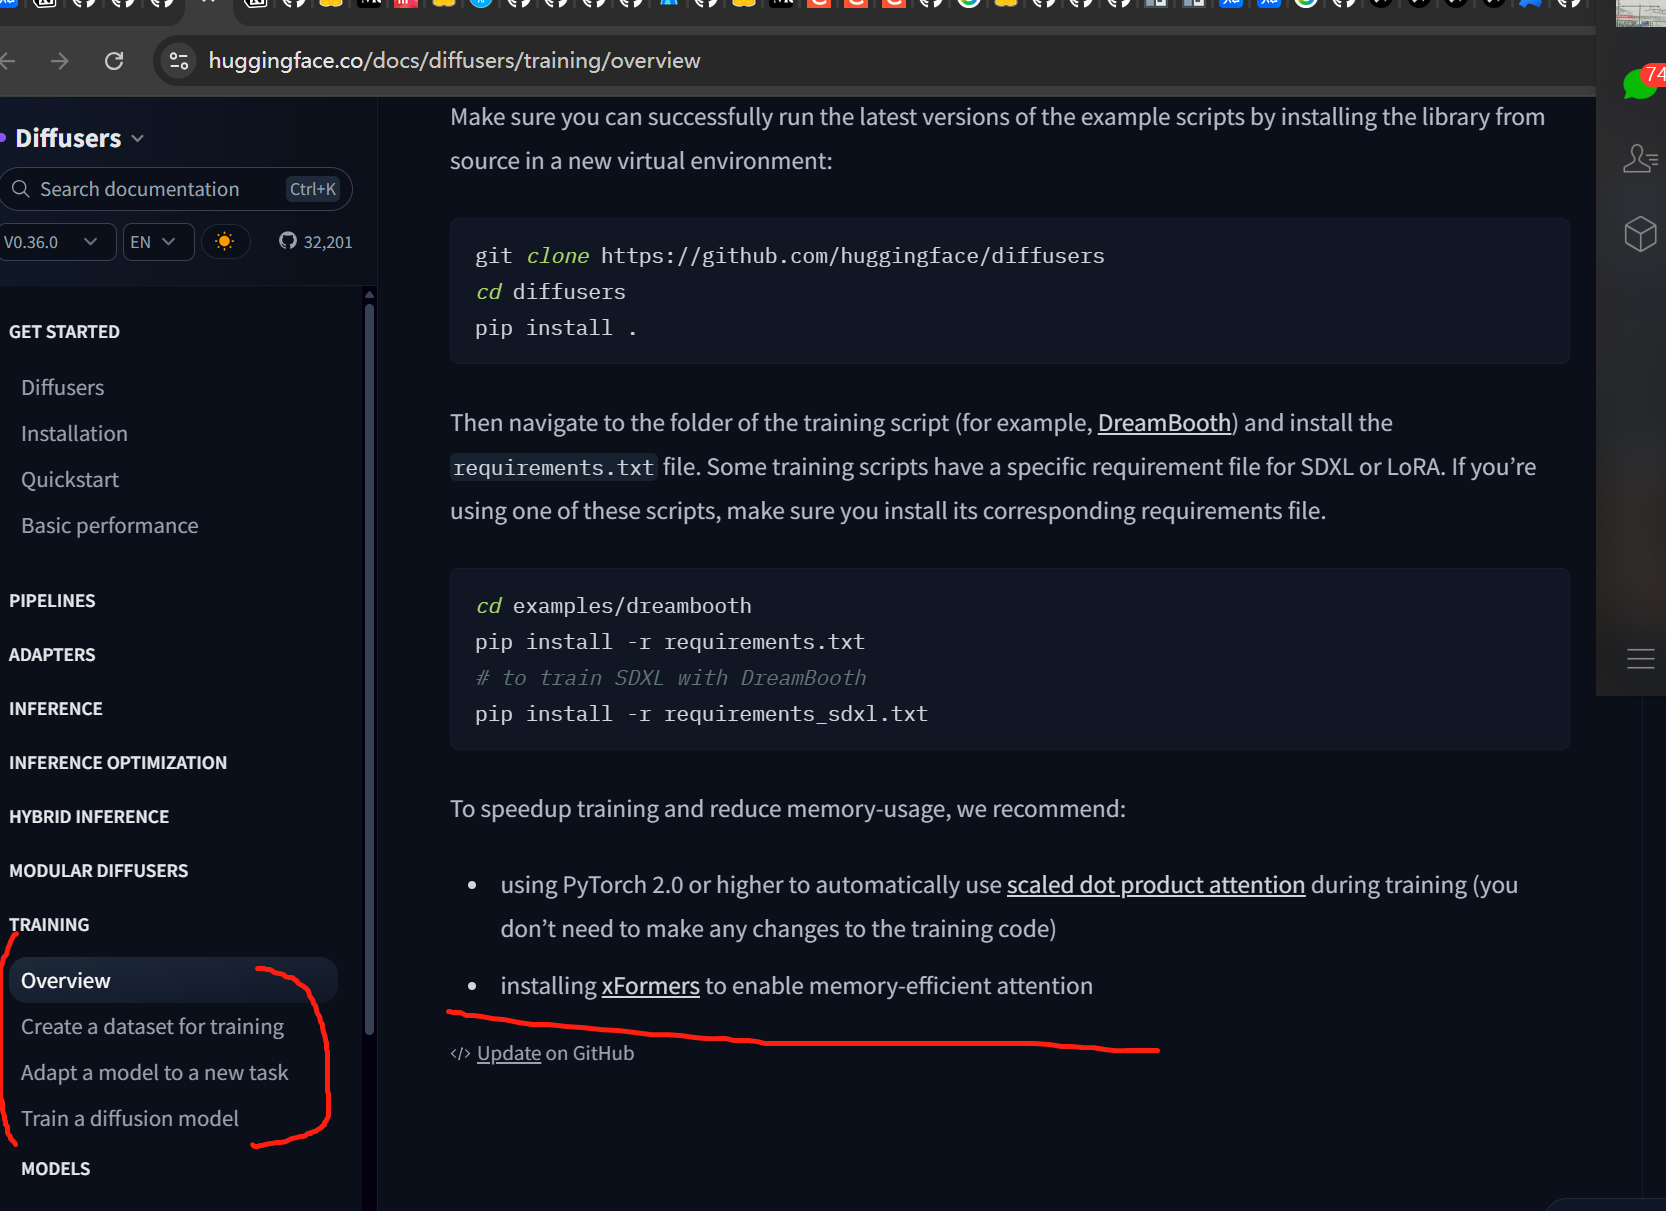Image resolution: width=1666 pixels, height=1211 pixels.
Task: Open scaled dot product attention link
Action: pyautogui.click(x=1156, y=885)
